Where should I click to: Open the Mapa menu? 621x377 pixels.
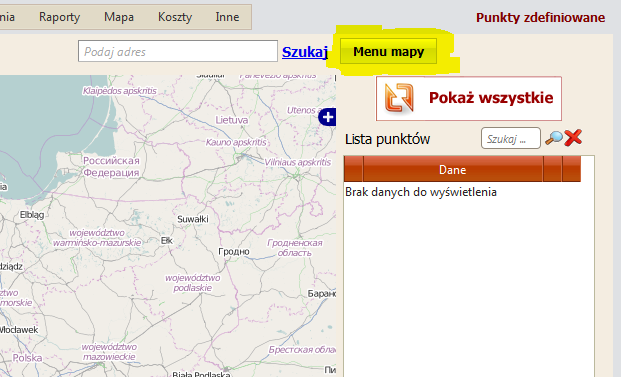119,17
